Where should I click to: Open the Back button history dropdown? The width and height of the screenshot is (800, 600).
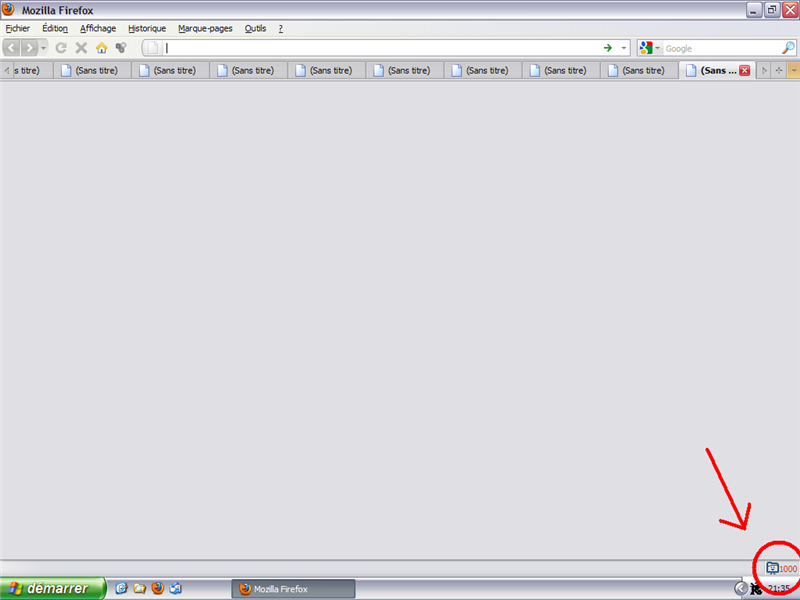click(x=43, y=48)
